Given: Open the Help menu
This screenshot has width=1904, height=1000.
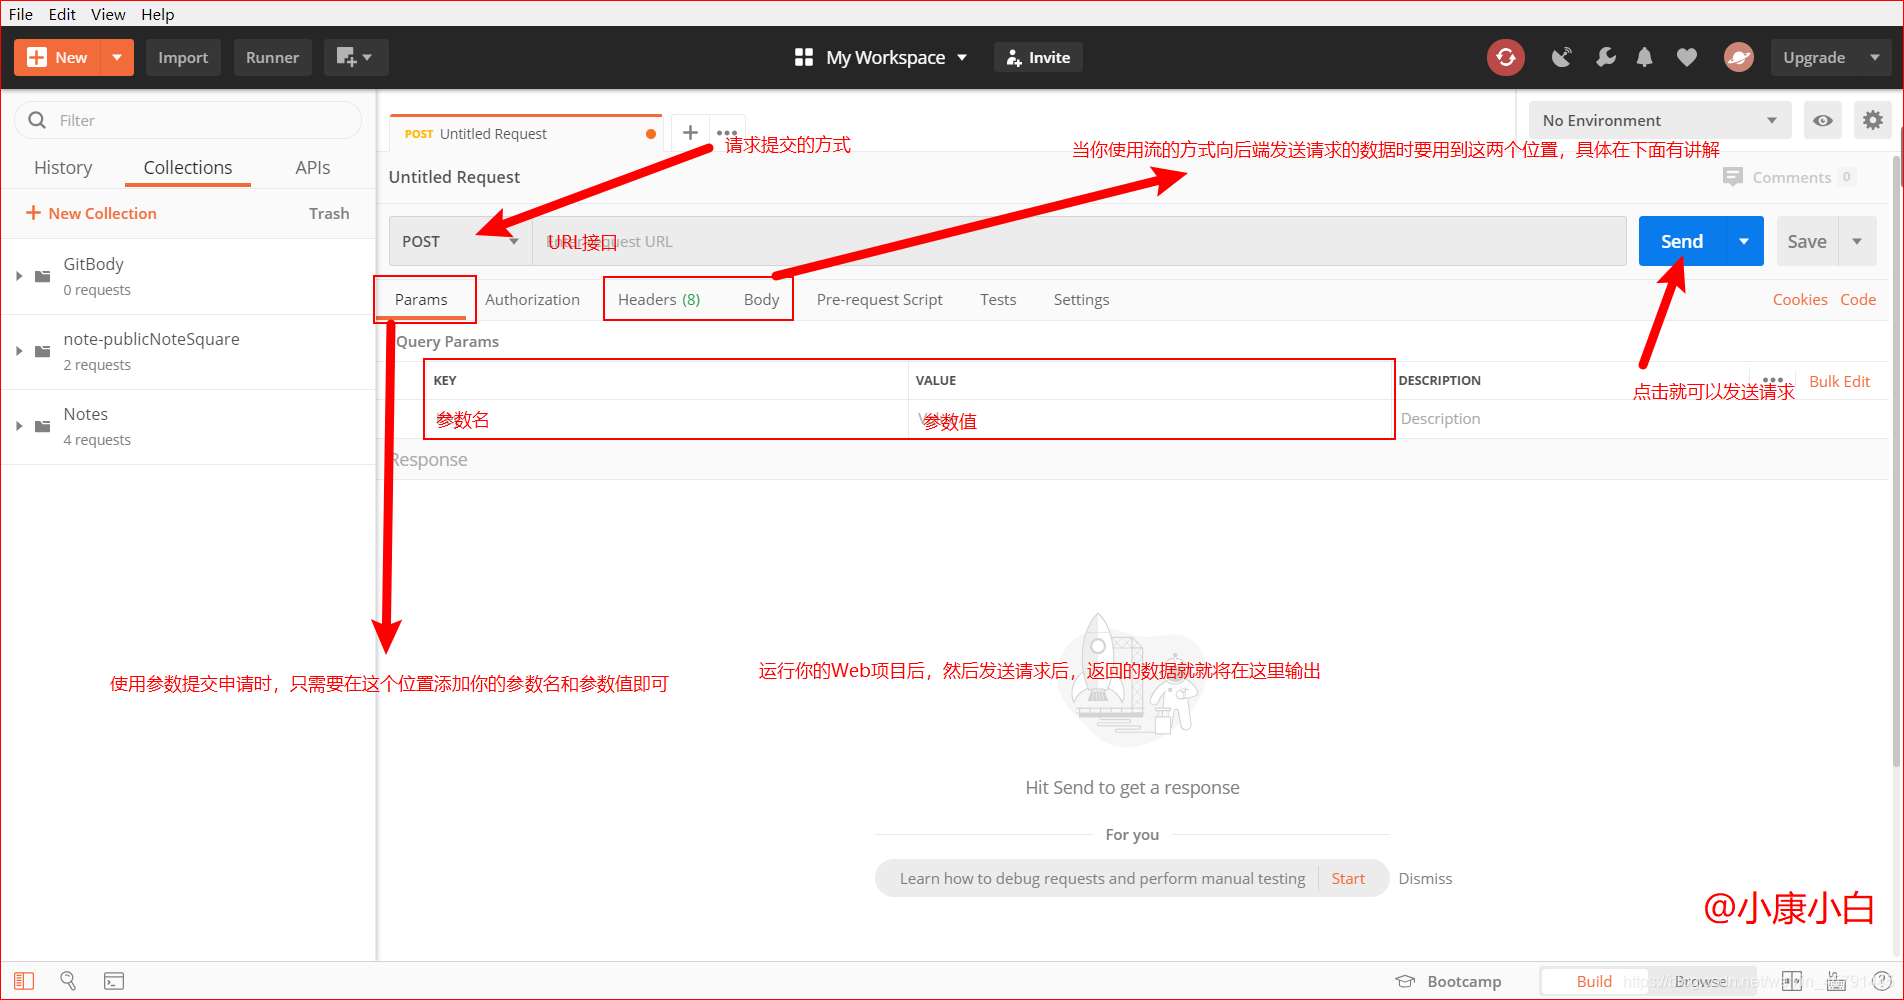Looking at the screenshot, I should click(x=158, y=14).
